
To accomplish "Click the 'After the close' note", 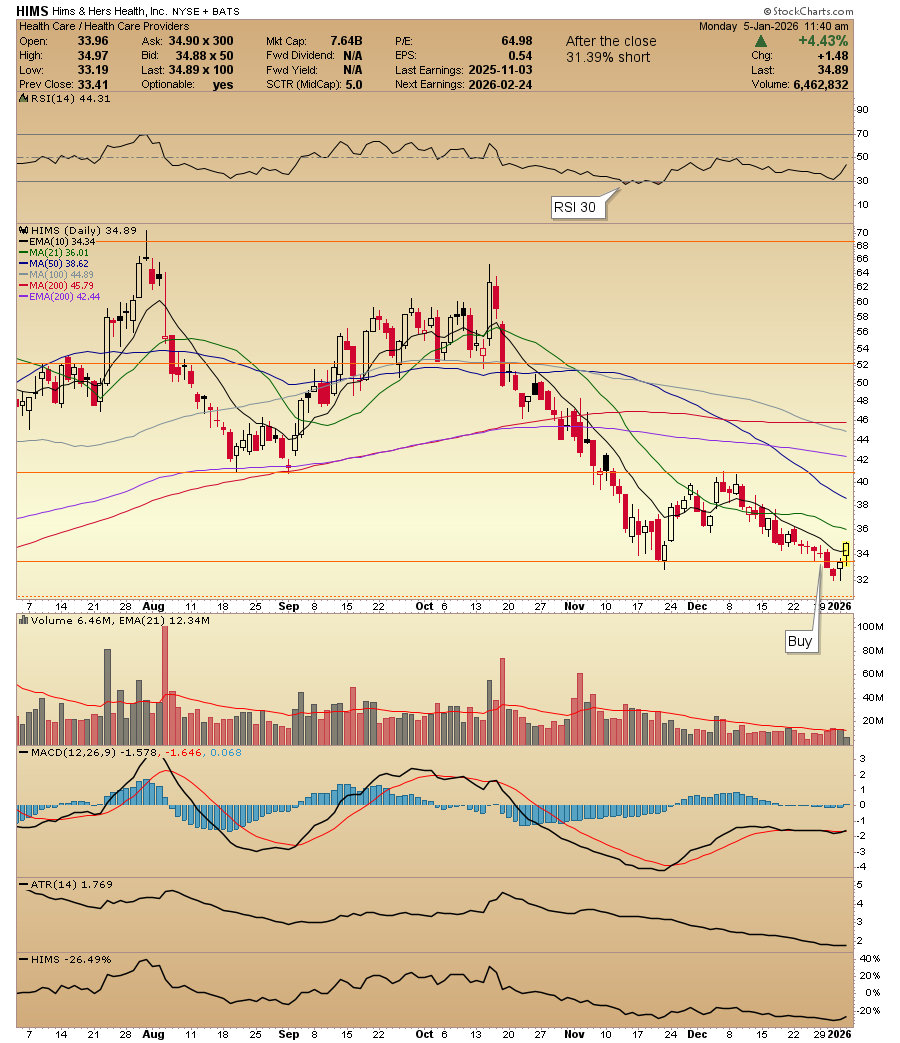I will [611, 41].
